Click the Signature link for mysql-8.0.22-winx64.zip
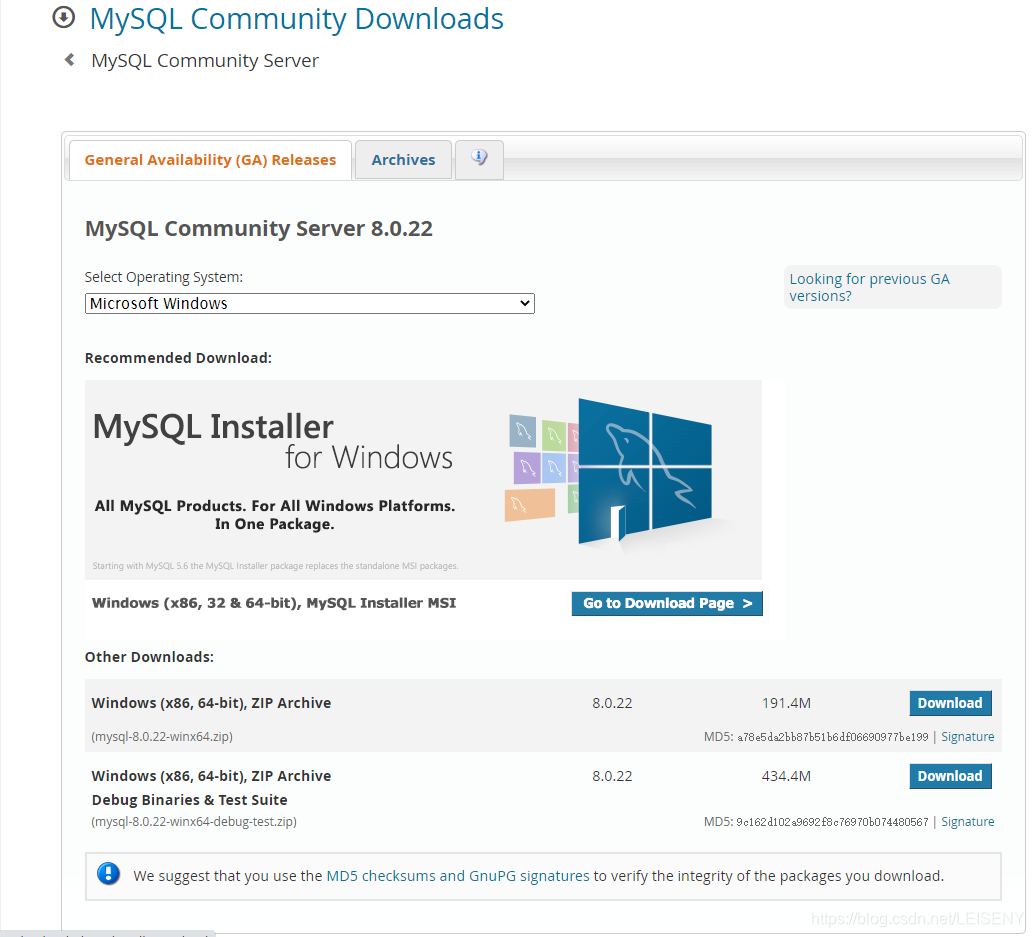Screen dimensions: 1034x937 [x=967, y=736]
